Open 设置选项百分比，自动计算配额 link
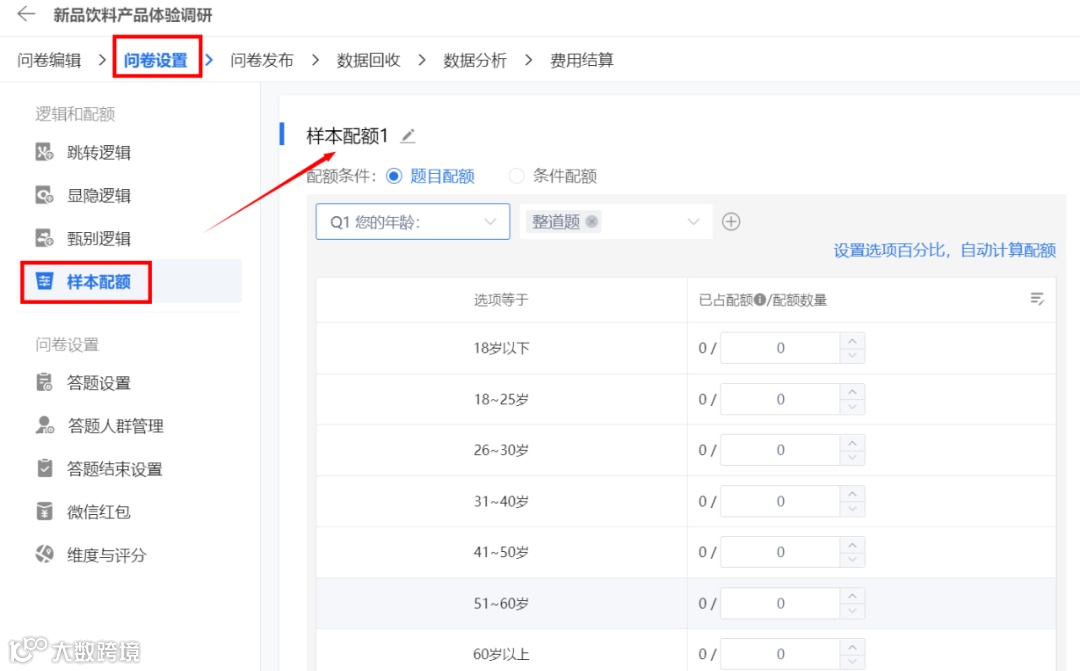Image resolution: width=1080 pixels, height=671 pixels. (944, 250)
